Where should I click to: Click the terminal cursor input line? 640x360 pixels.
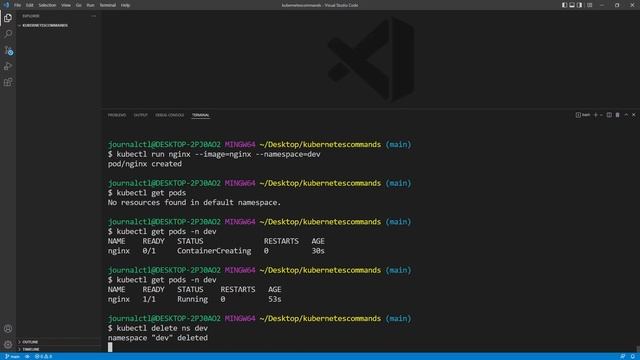110,347
